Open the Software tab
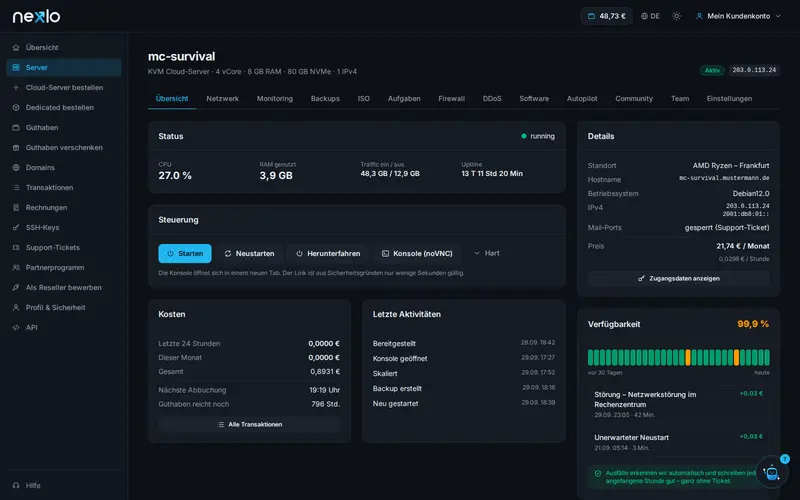 (534, 98)
